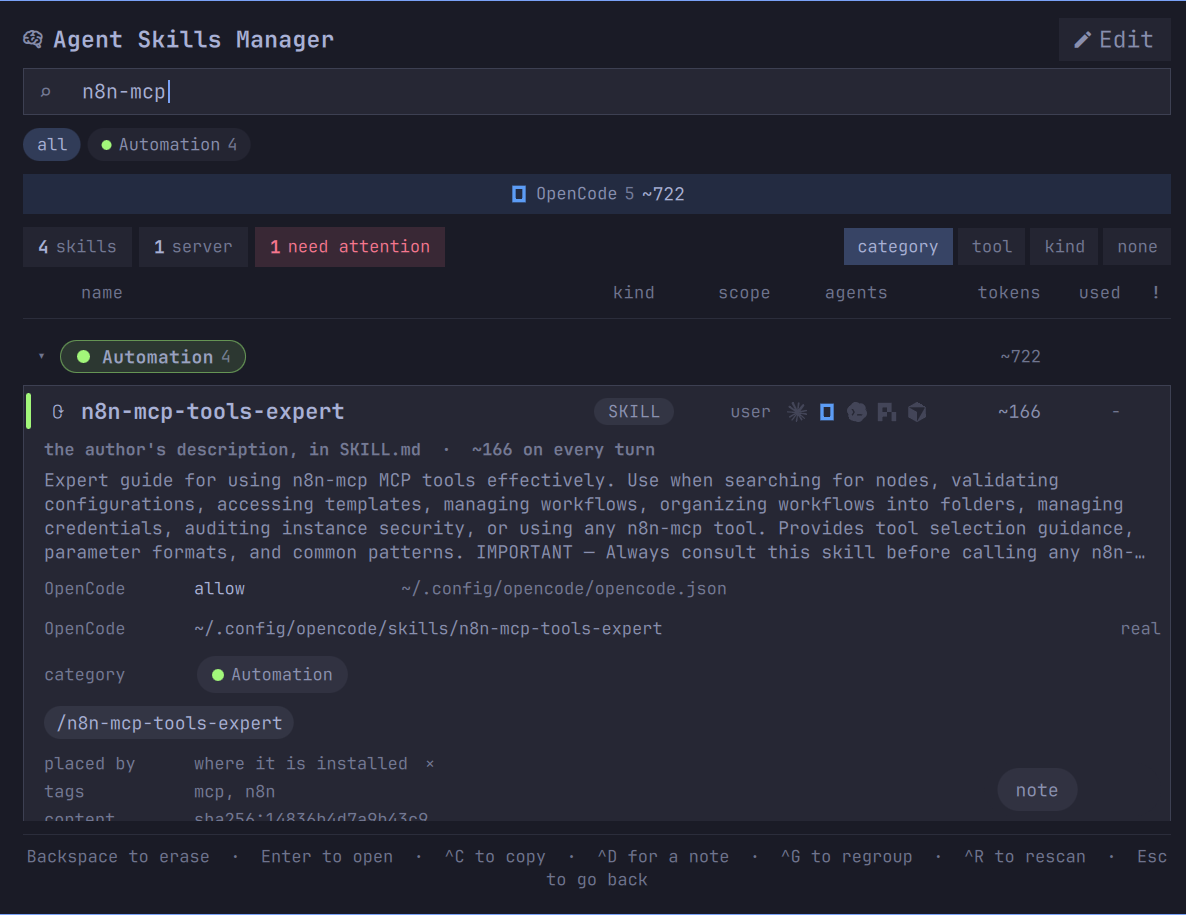This screenshot has width=1186, height=915.
Task: Filter by '1 need attention'
Action: point(349,247)
